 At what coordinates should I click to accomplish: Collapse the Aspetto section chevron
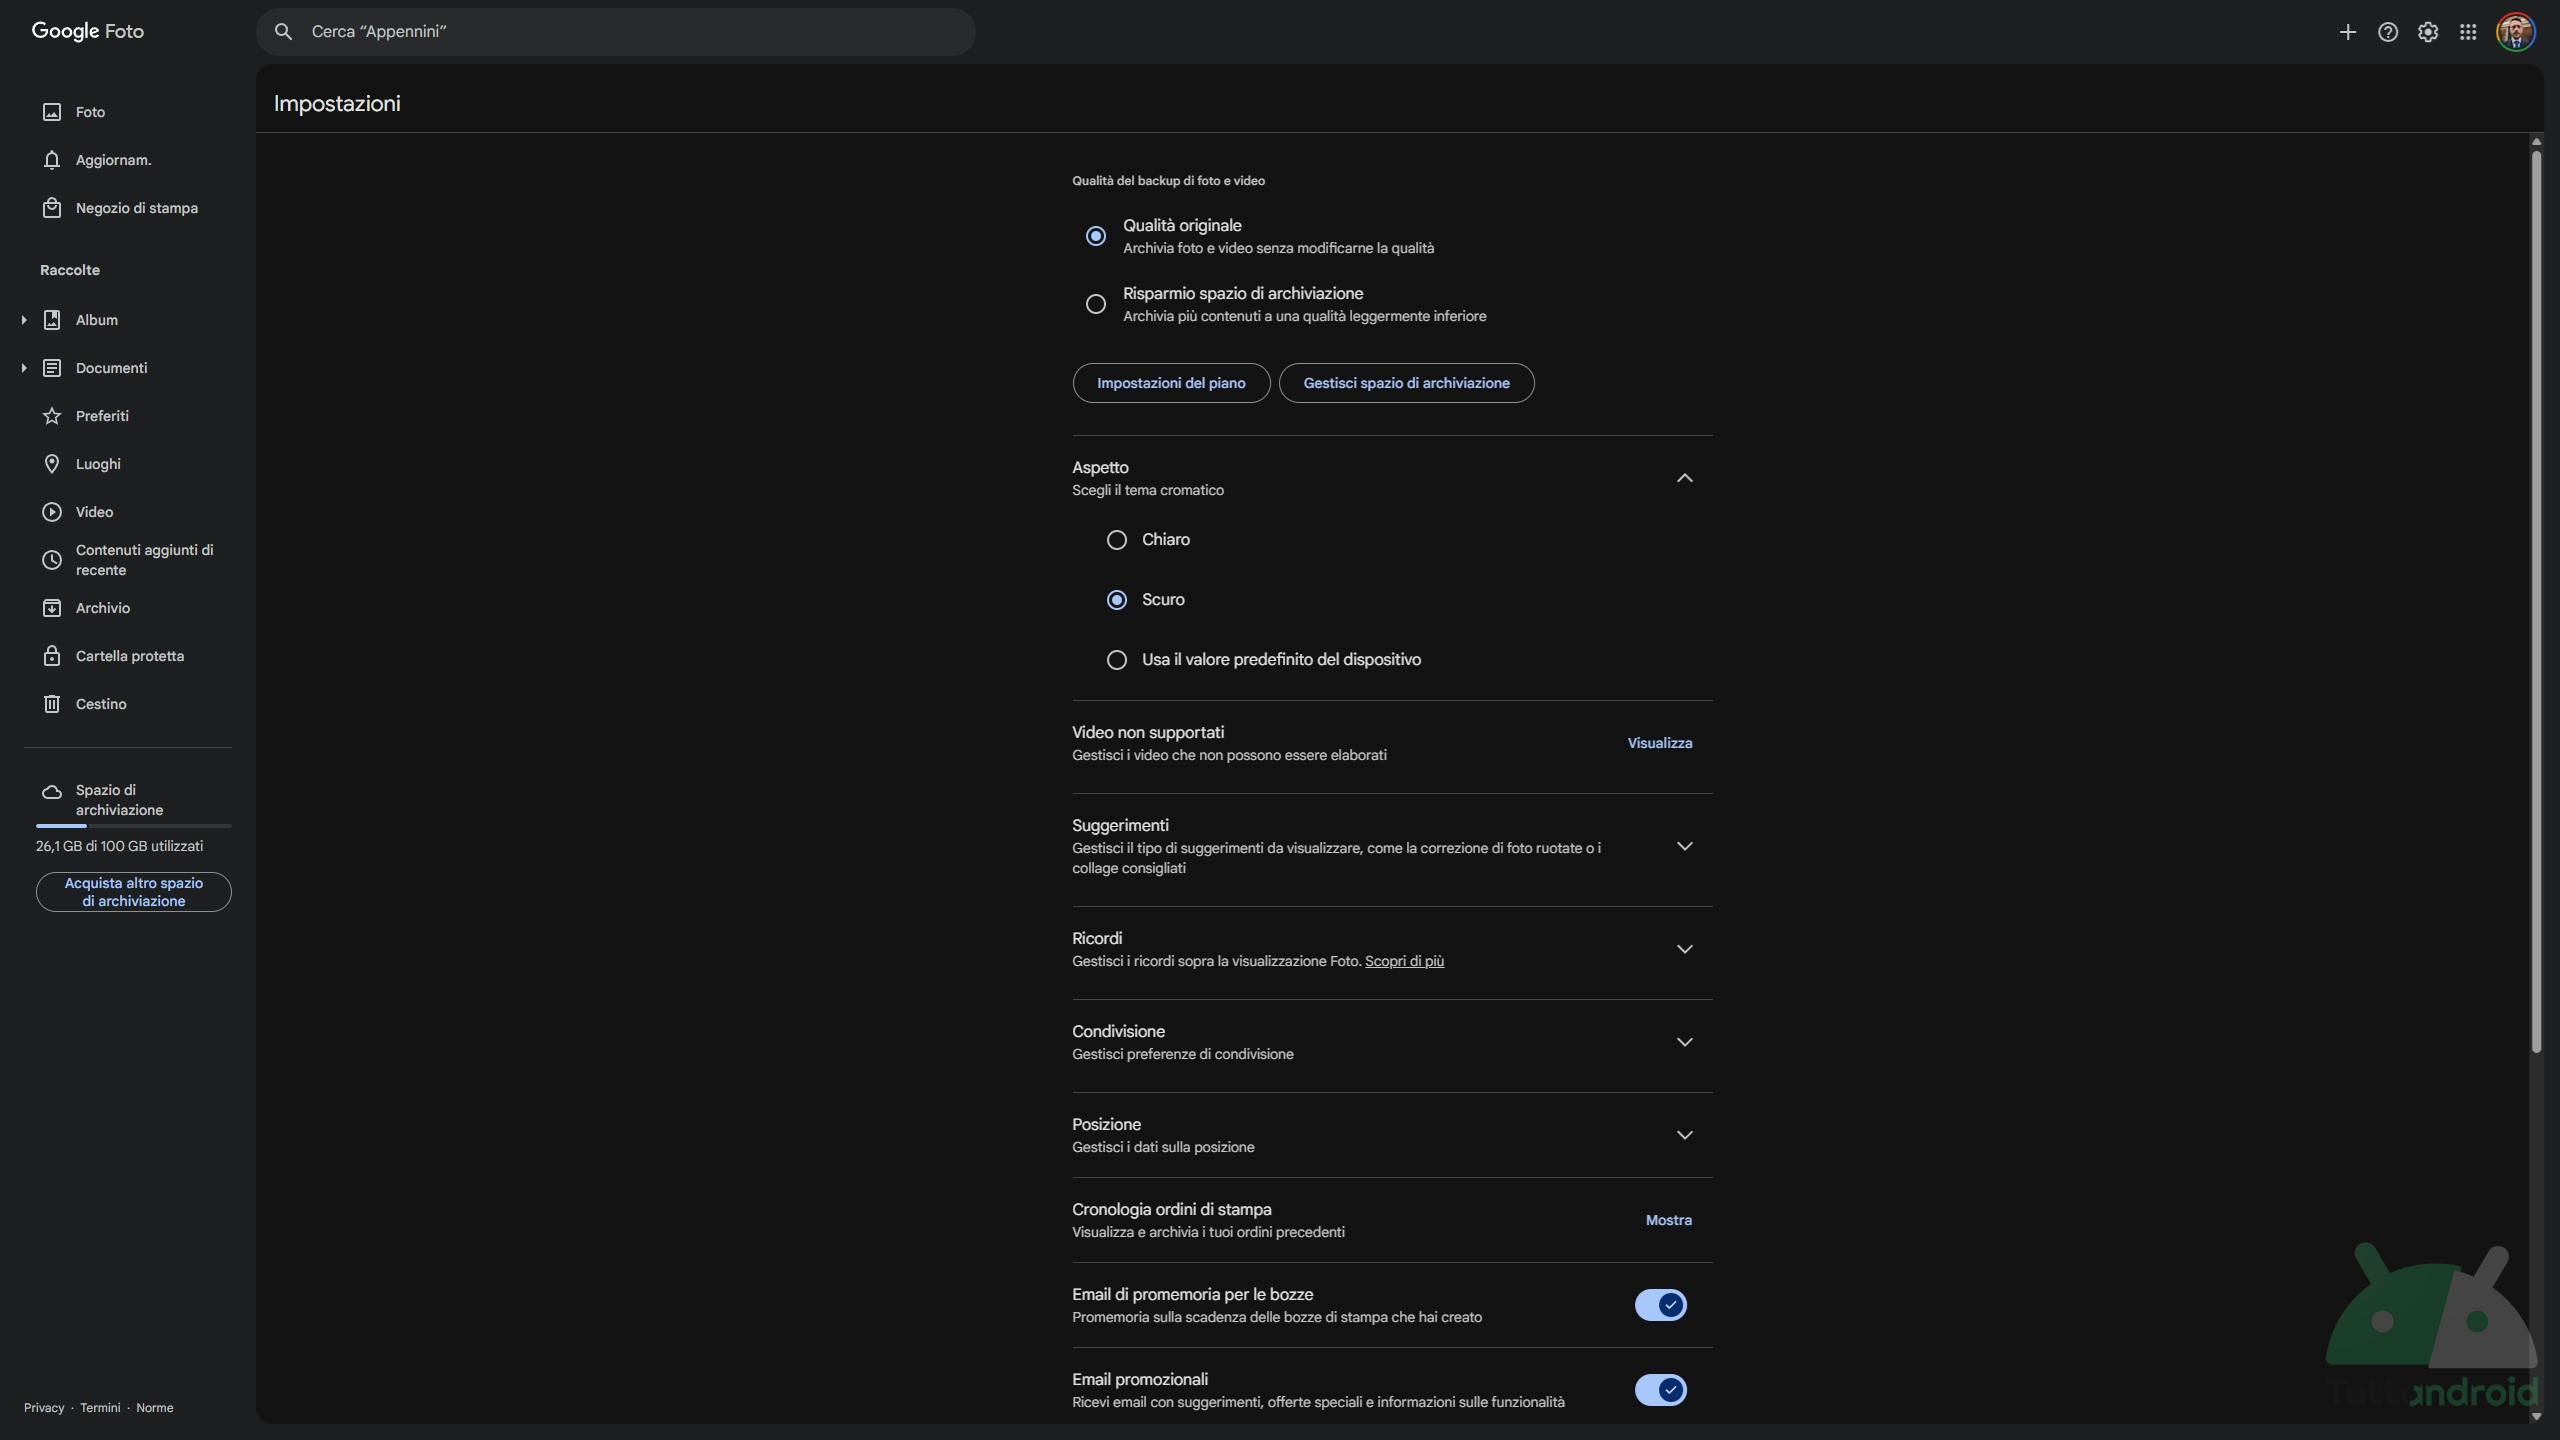(x=1684, y=478)
